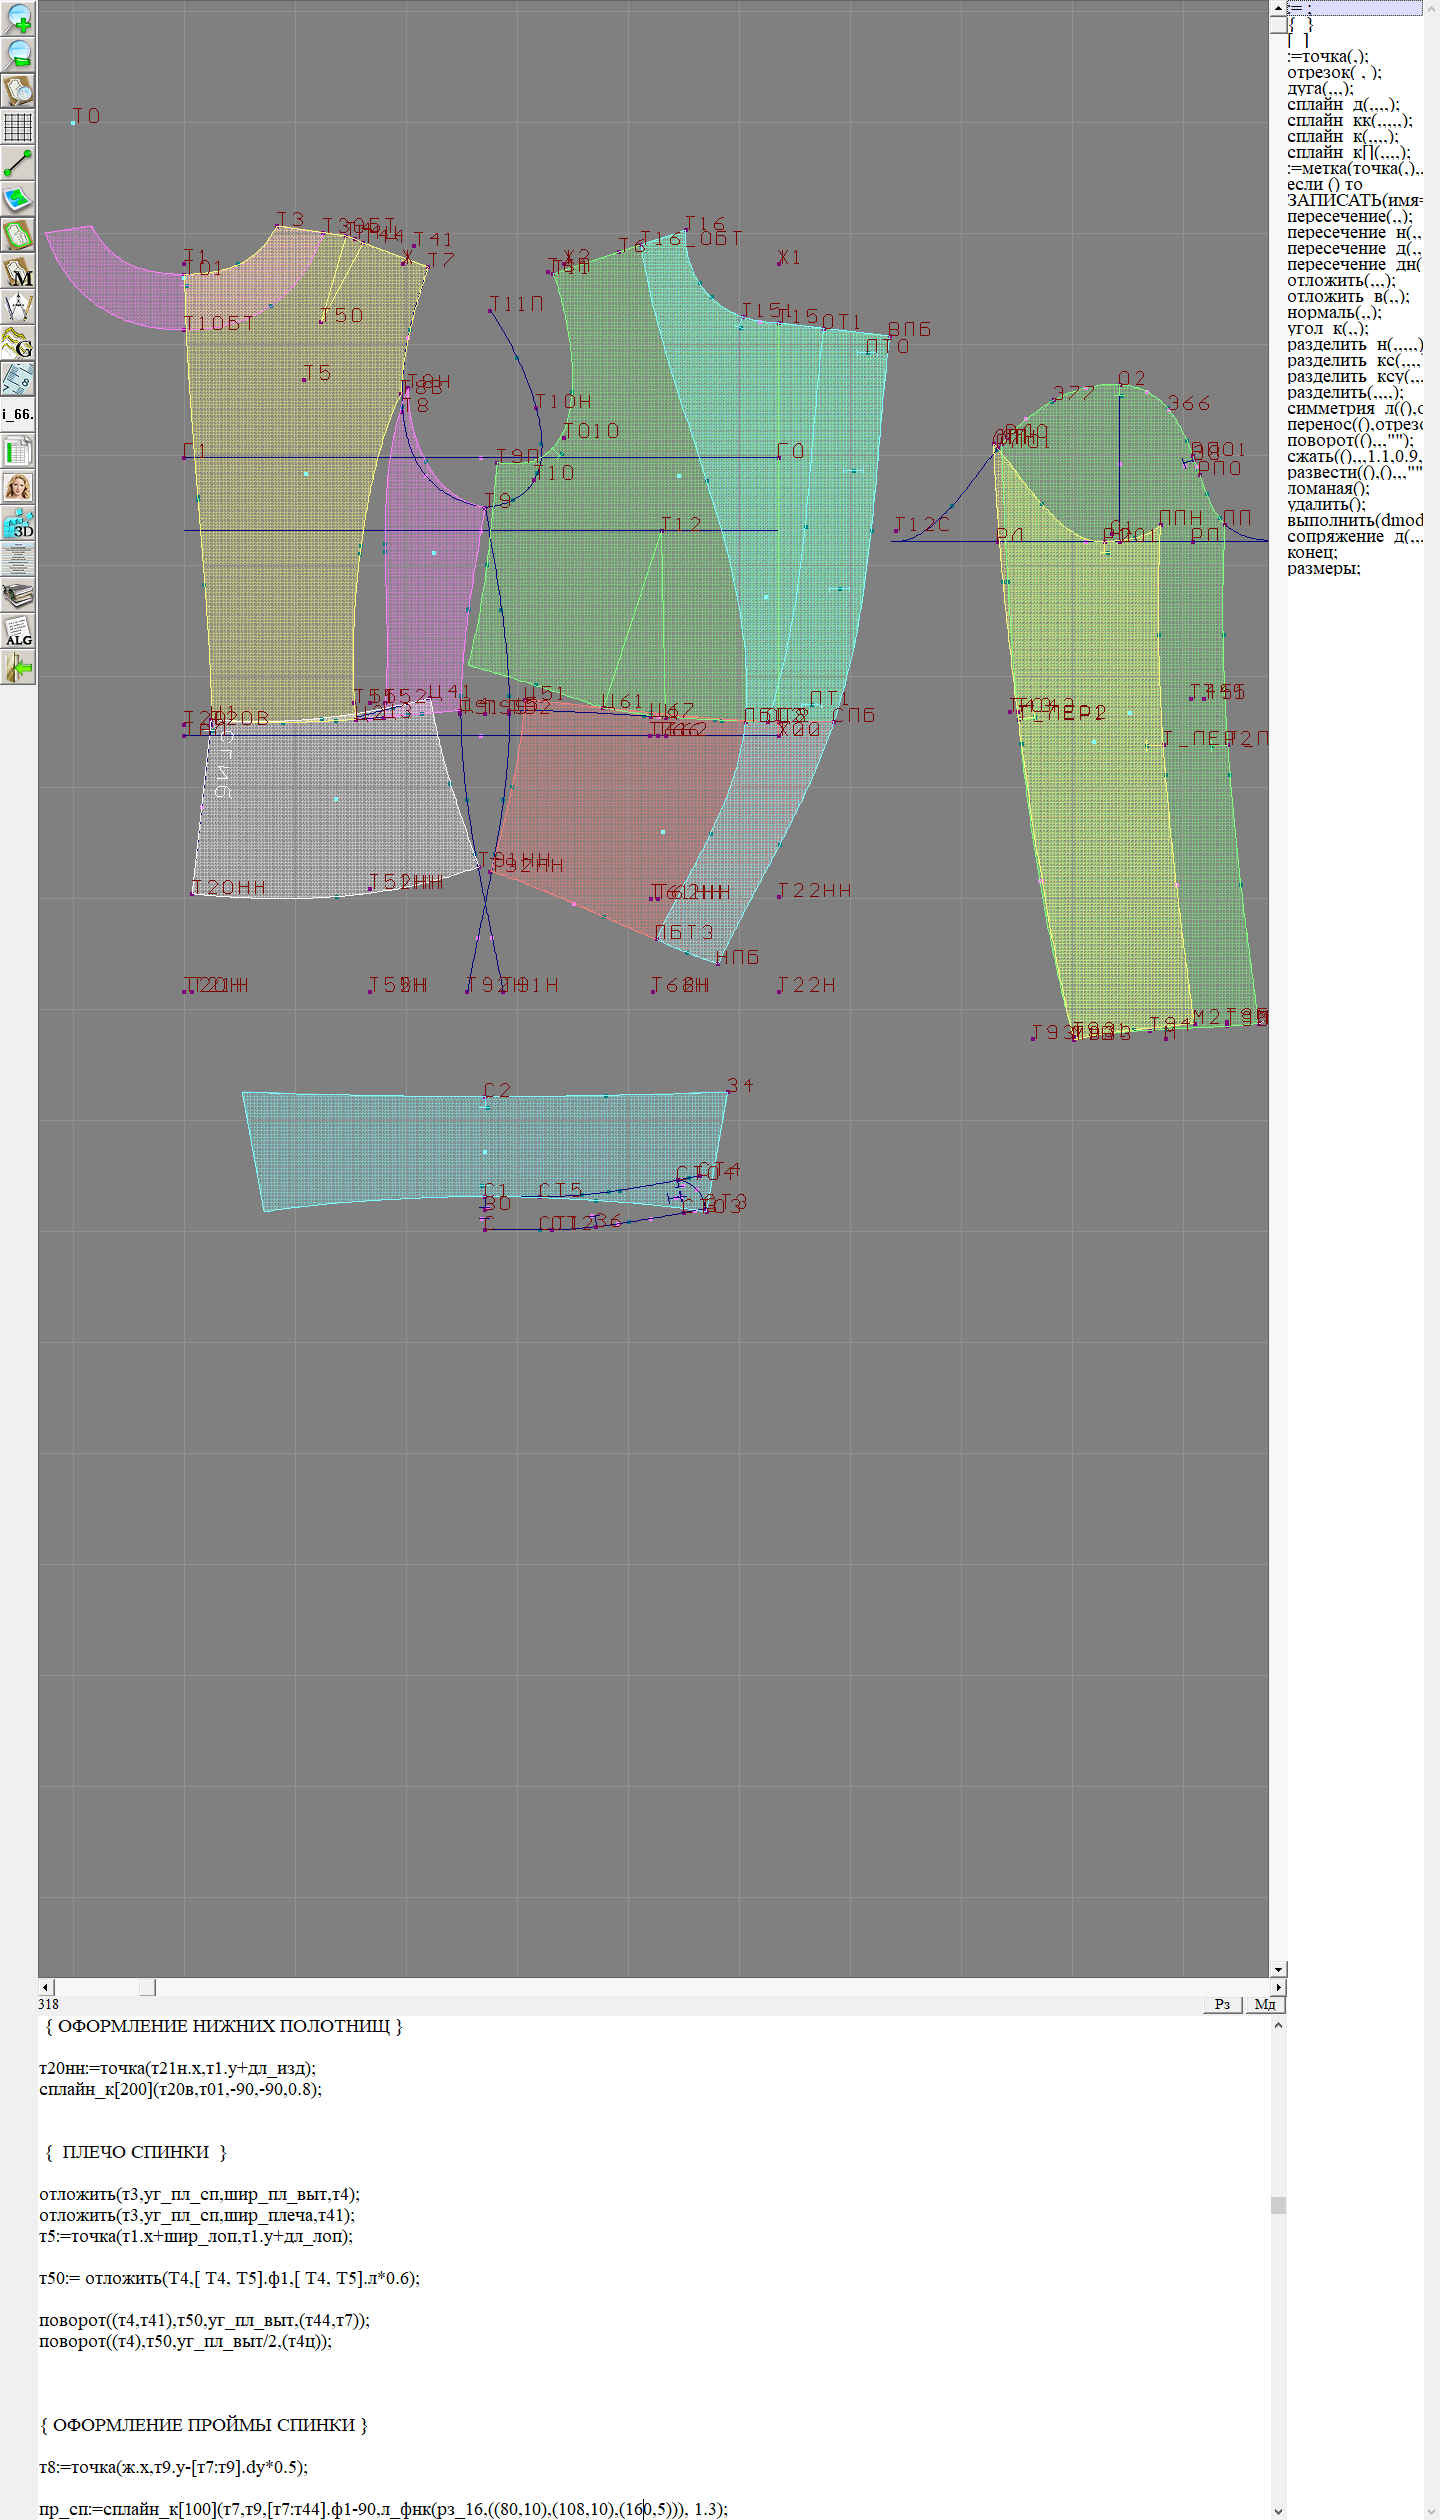Click the canvas horizontal scrollbar thumb
The width and height of the screenshot is (1440, 2520).
147,1987
